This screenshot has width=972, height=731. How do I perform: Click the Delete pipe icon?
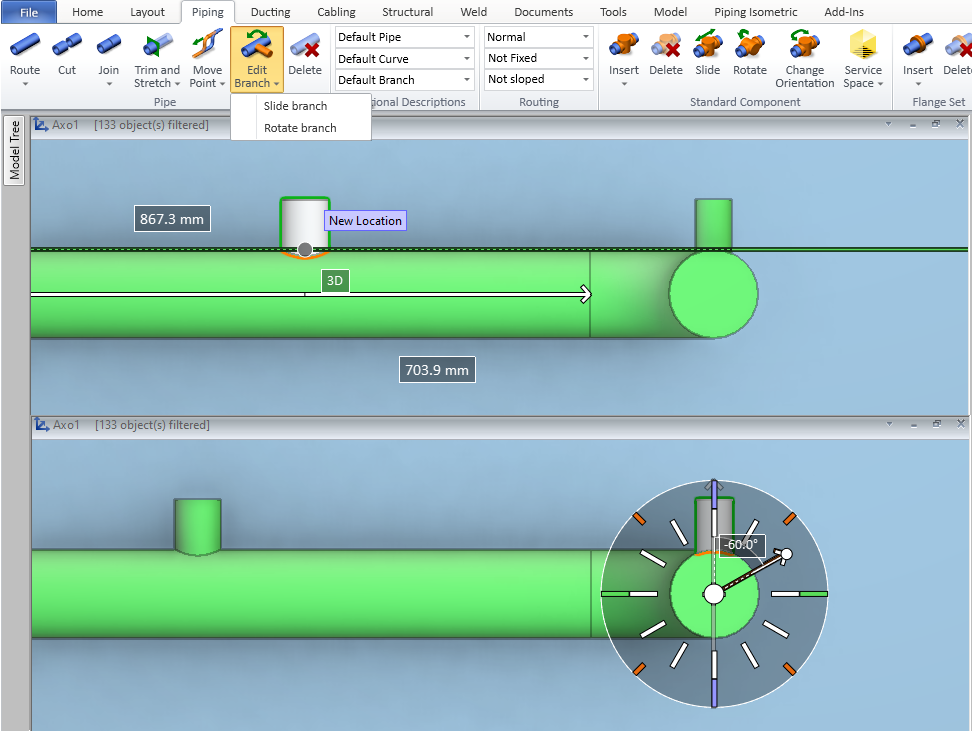coord(305,56)
